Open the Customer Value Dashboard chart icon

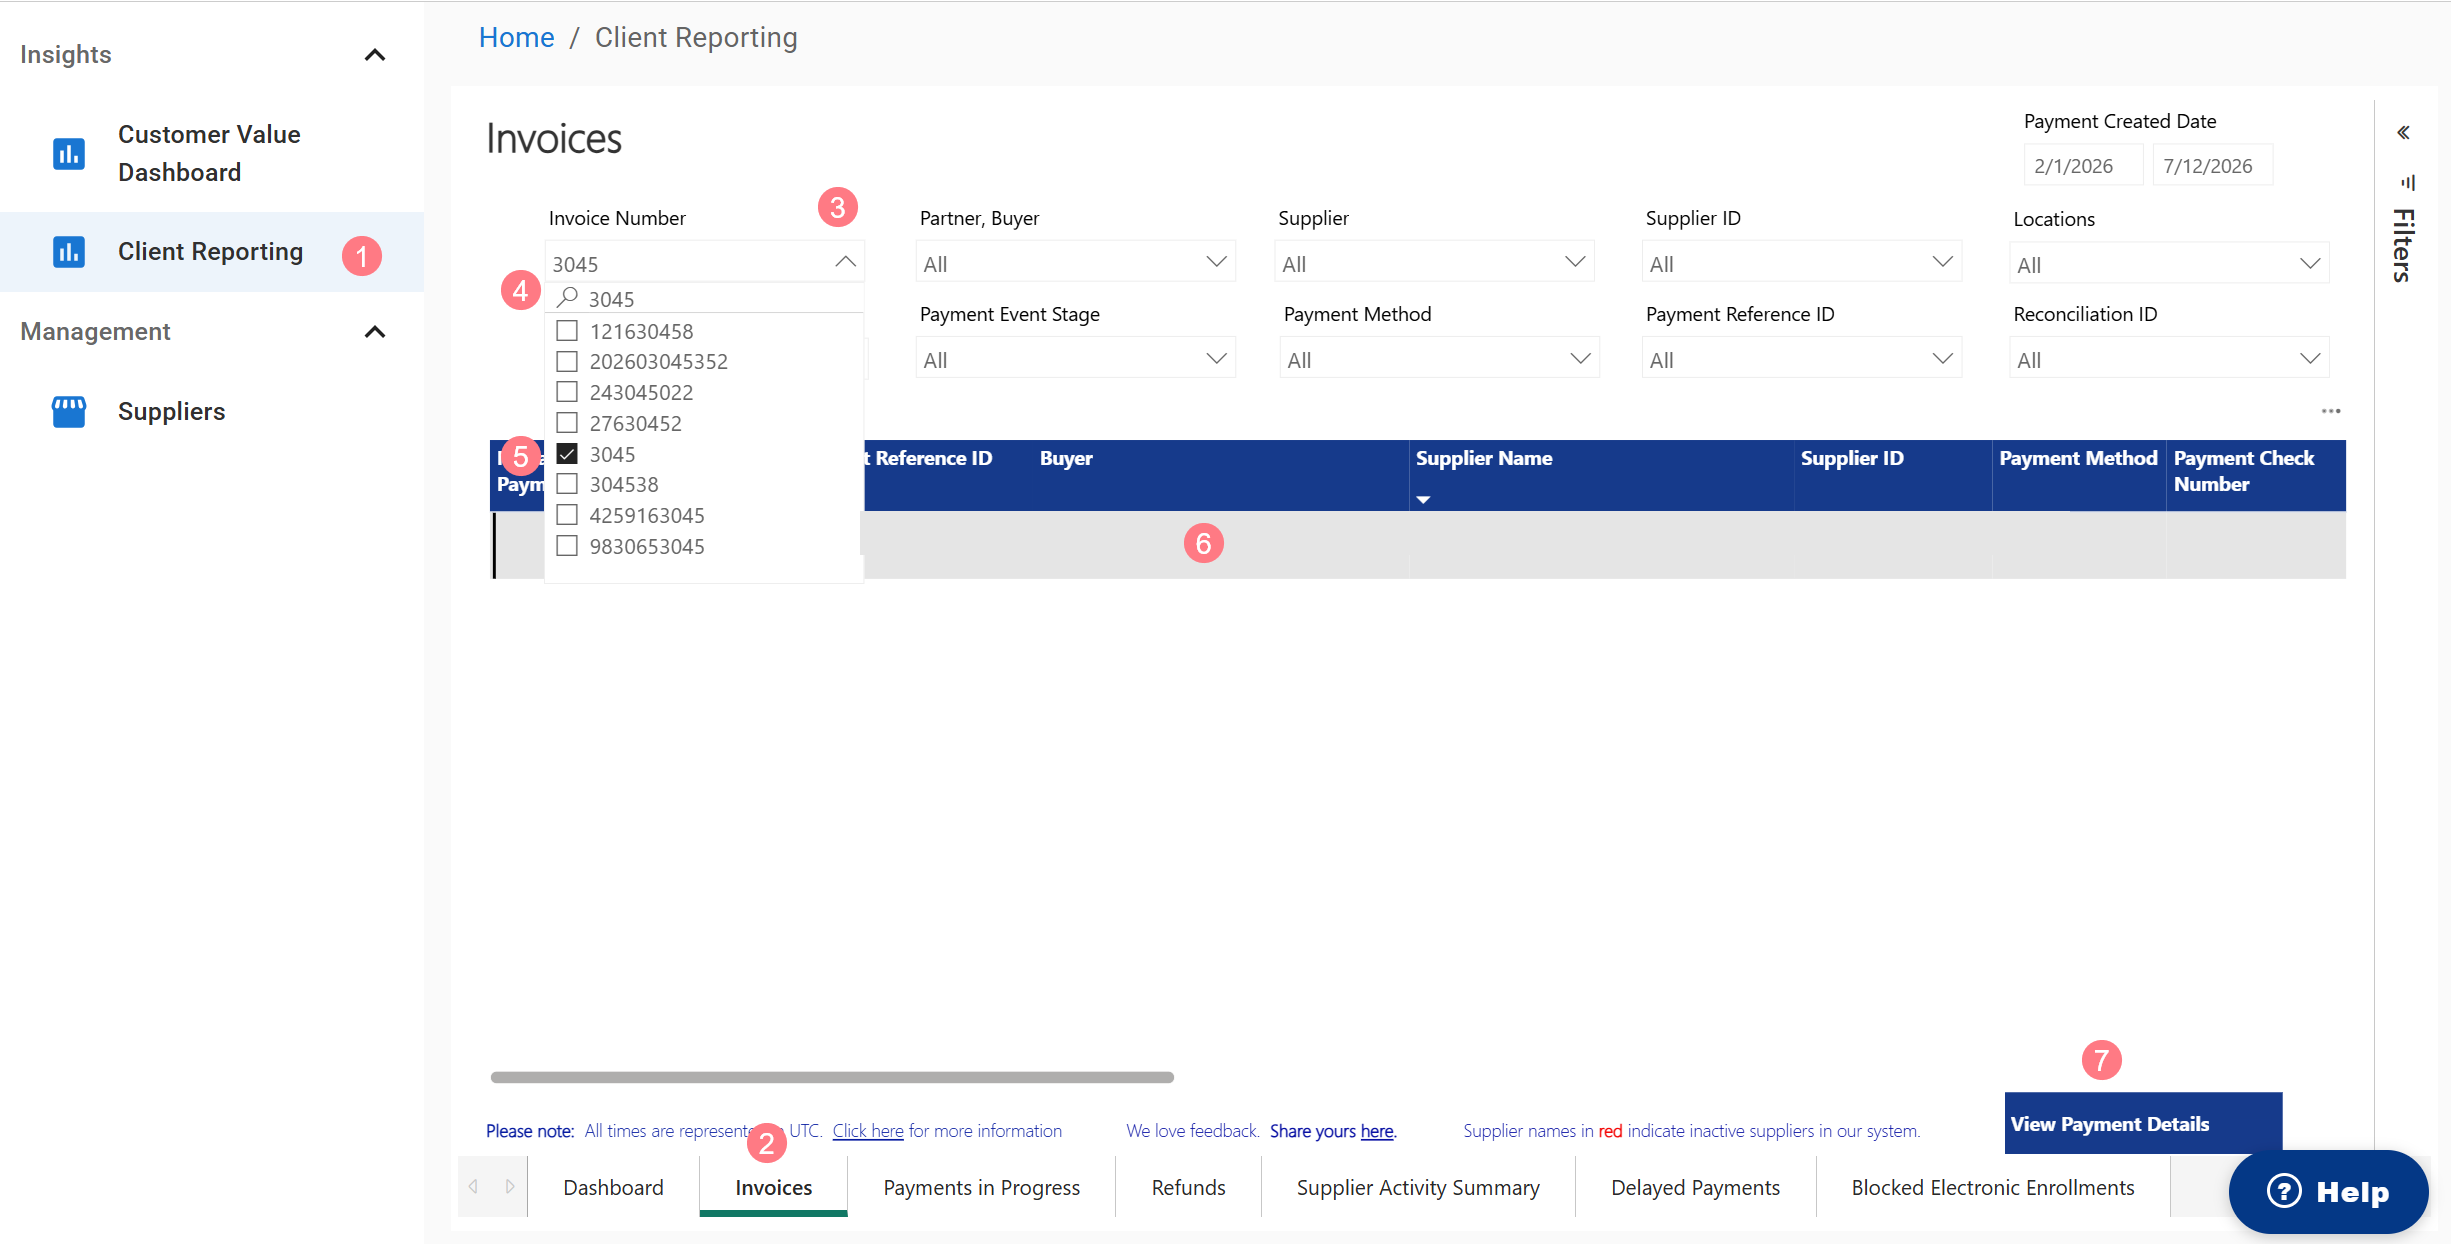[68, 154]
